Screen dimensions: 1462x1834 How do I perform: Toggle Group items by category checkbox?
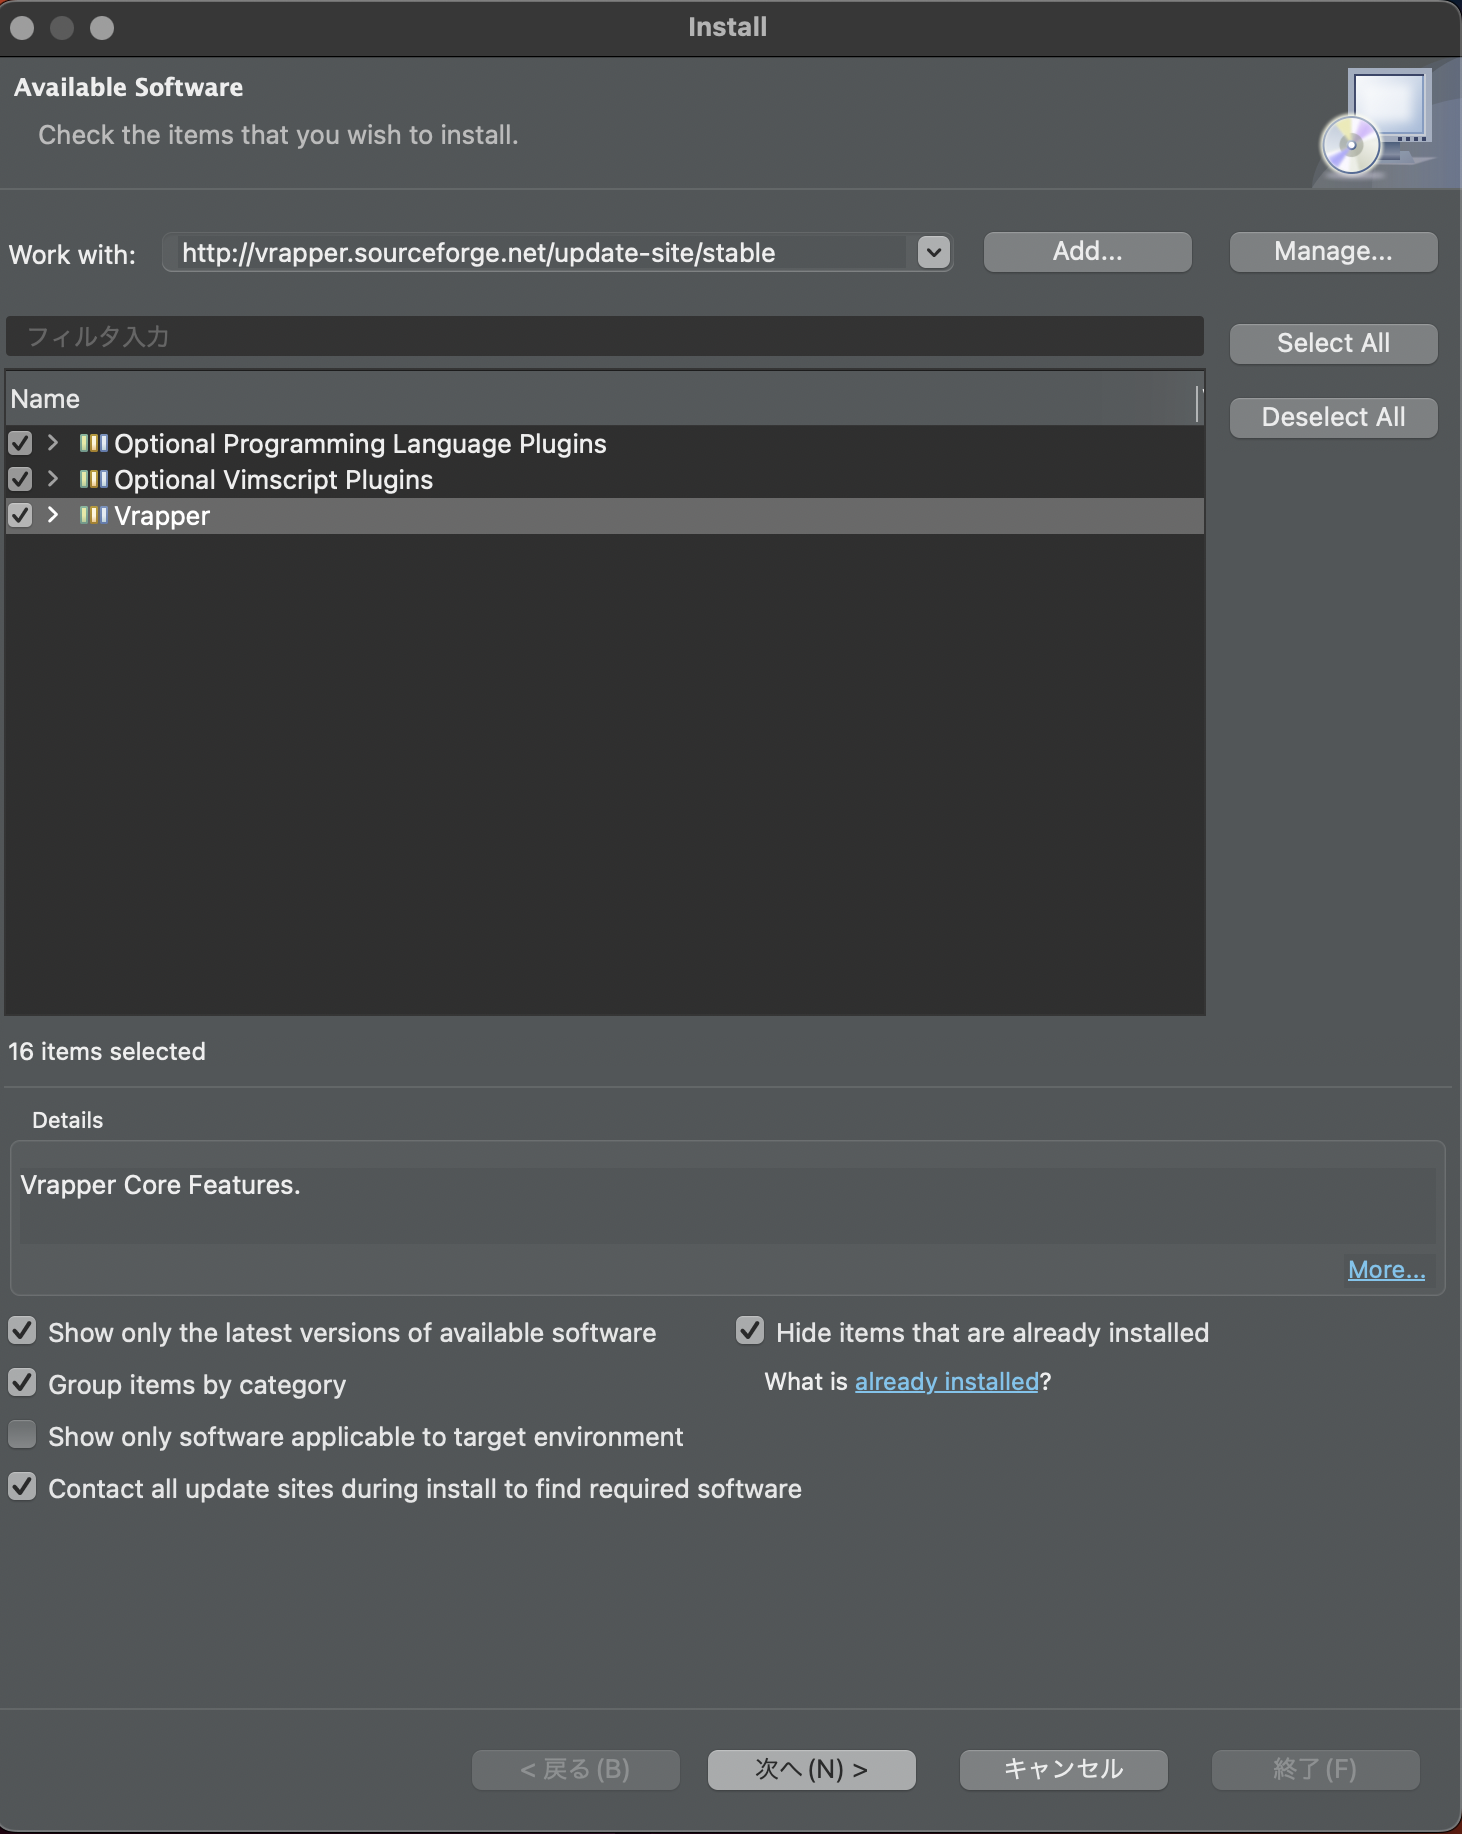22,1383
